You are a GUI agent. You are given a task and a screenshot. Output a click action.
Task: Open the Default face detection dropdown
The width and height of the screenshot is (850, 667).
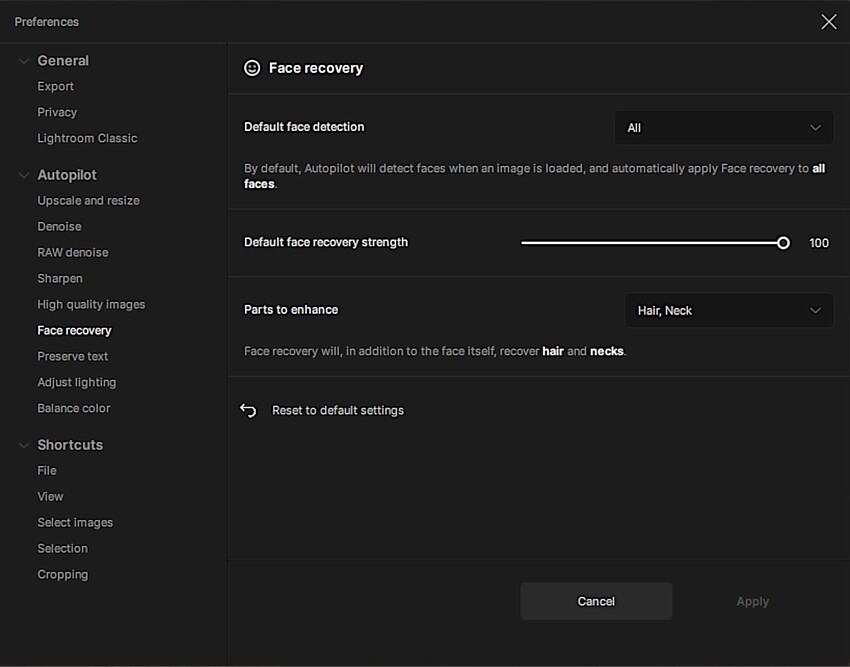pos(723,128)
